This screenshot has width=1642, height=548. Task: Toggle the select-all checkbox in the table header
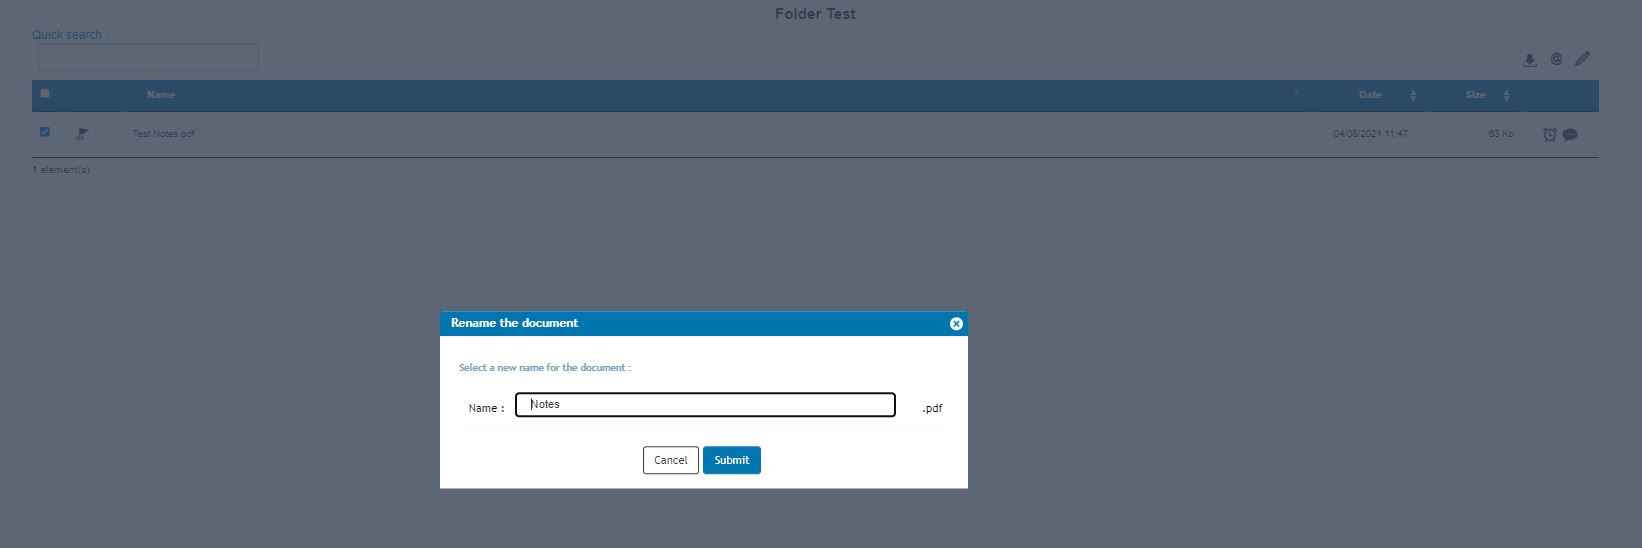click(45, 94)
